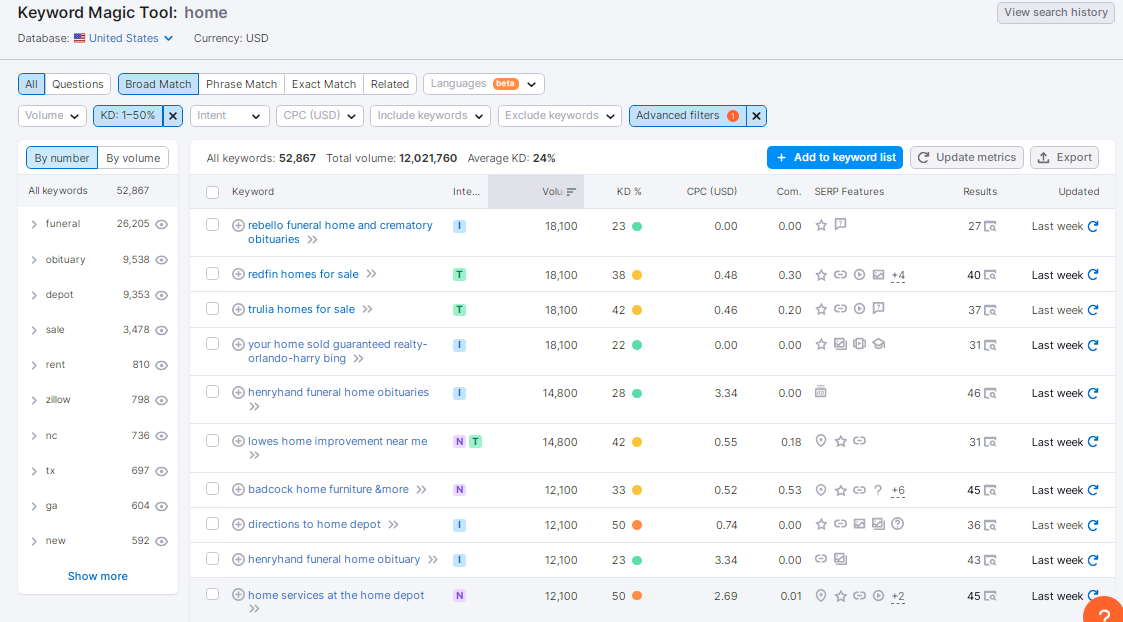Viewport: 1123px width, 622px height.
Task: Click local pack pin in badcock row
Action: (821, 490)
